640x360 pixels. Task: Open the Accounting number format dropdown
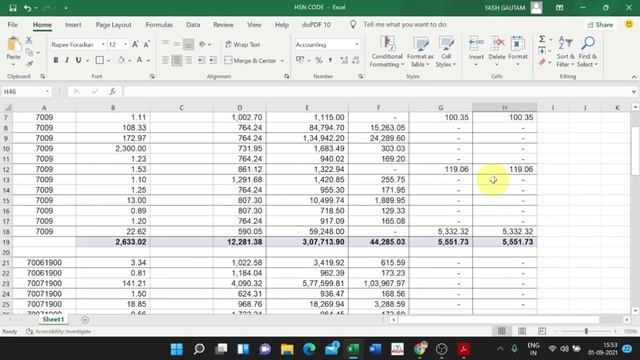(356, 44)
